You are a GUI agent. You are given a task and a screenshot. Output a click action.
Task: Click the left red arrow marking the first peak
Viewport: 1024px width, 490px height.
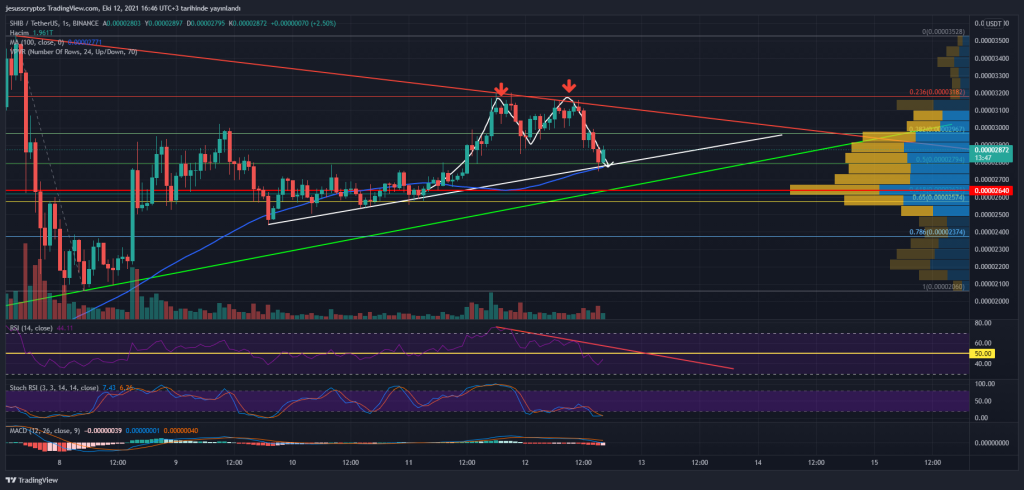click(x=499, y=92)
